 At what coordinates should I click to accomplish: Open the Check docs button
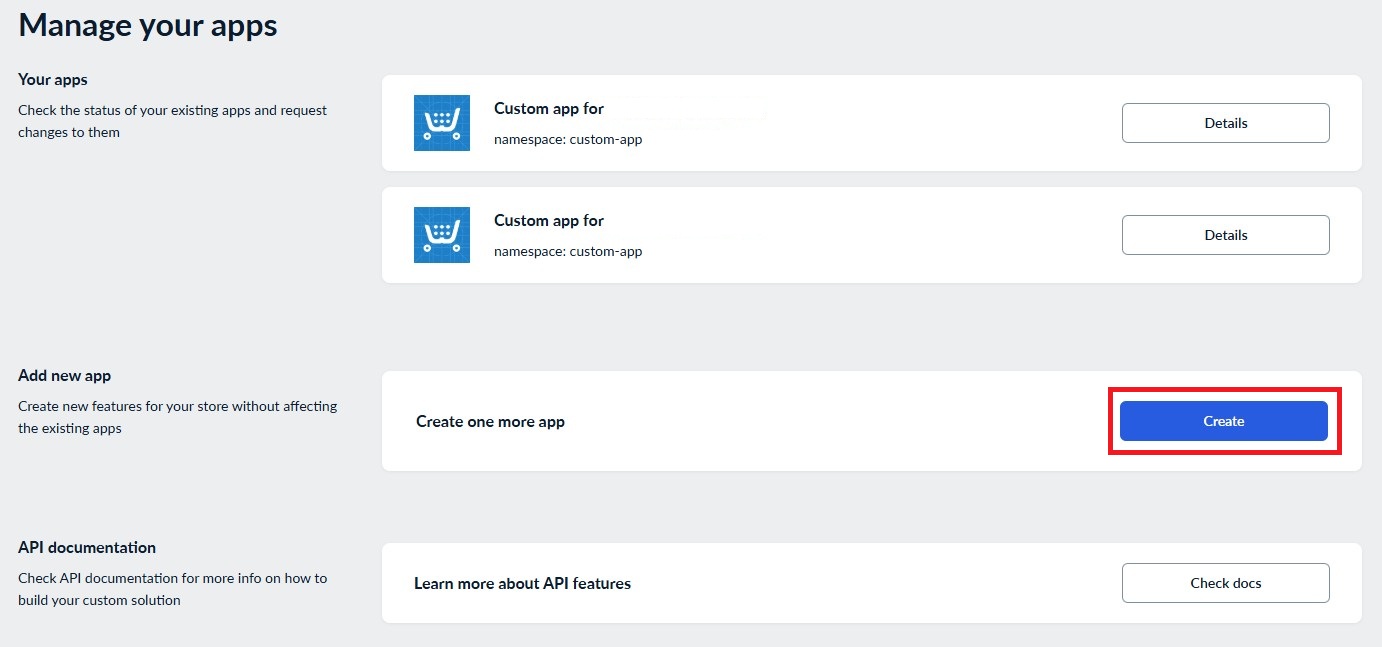1225,583
